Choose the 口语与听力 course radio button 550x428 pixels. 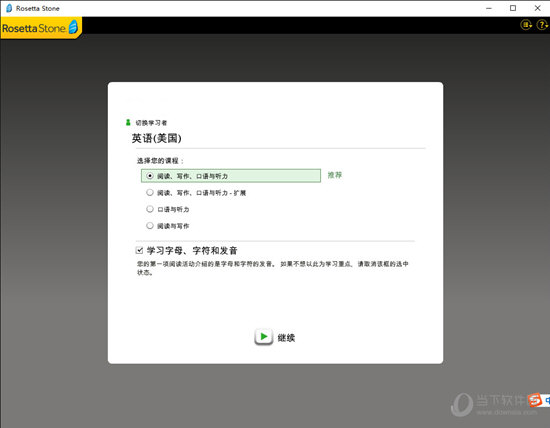(x=150, y=209)
